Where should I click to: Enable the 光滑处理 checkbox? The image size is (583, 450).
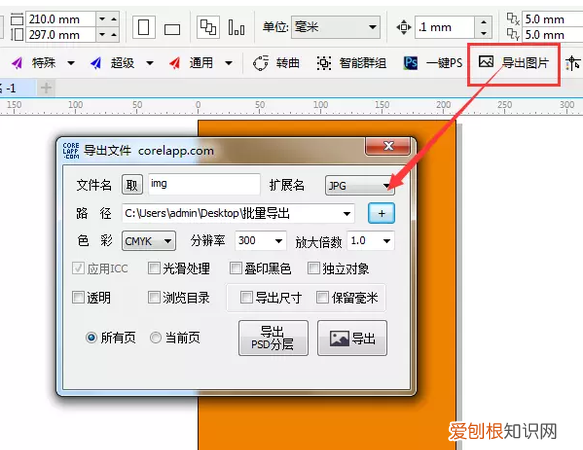pyautogui.click(x=154, y=268)
